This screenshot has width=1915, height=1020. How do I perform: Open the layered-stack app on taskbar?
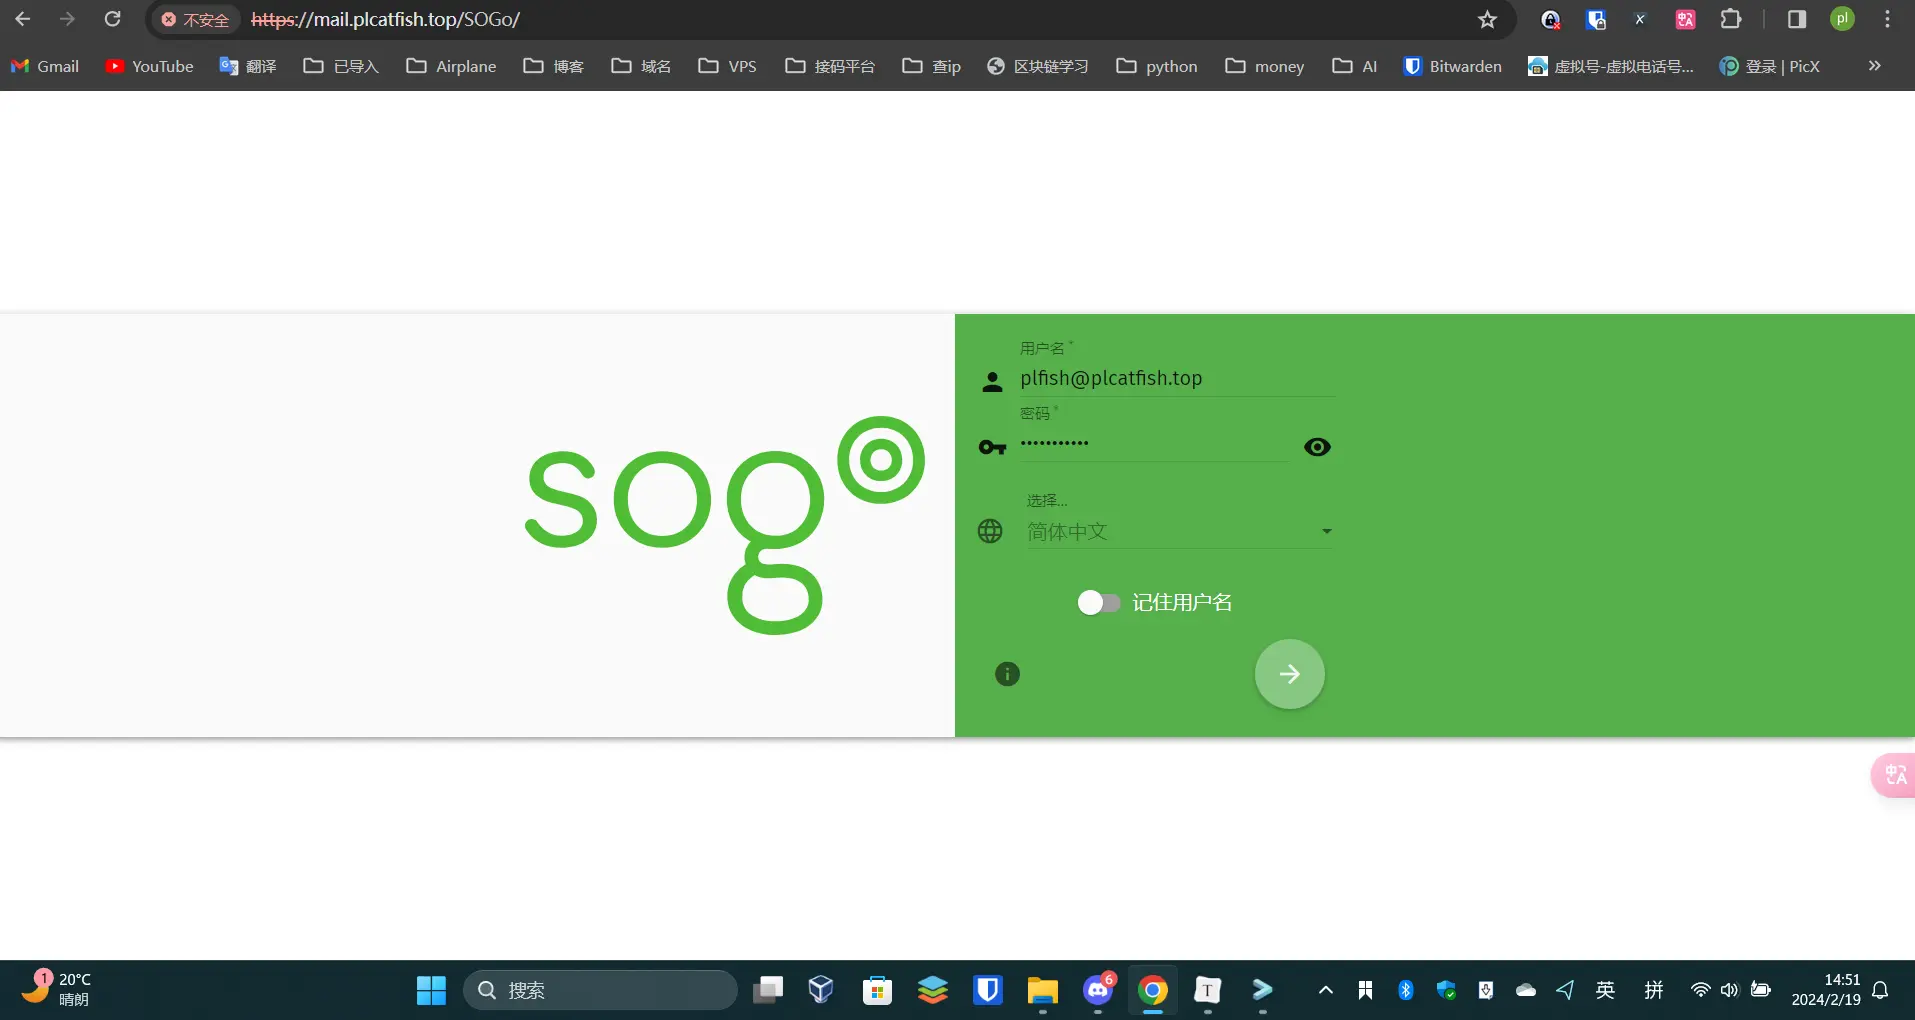click(x=933, y=990)
